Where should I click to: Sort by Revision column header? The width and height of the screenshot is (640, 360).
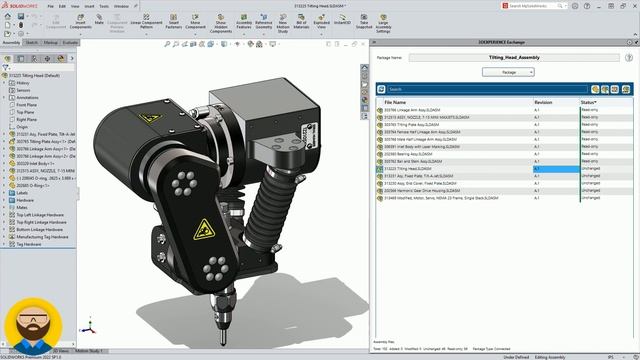[543, 102]
